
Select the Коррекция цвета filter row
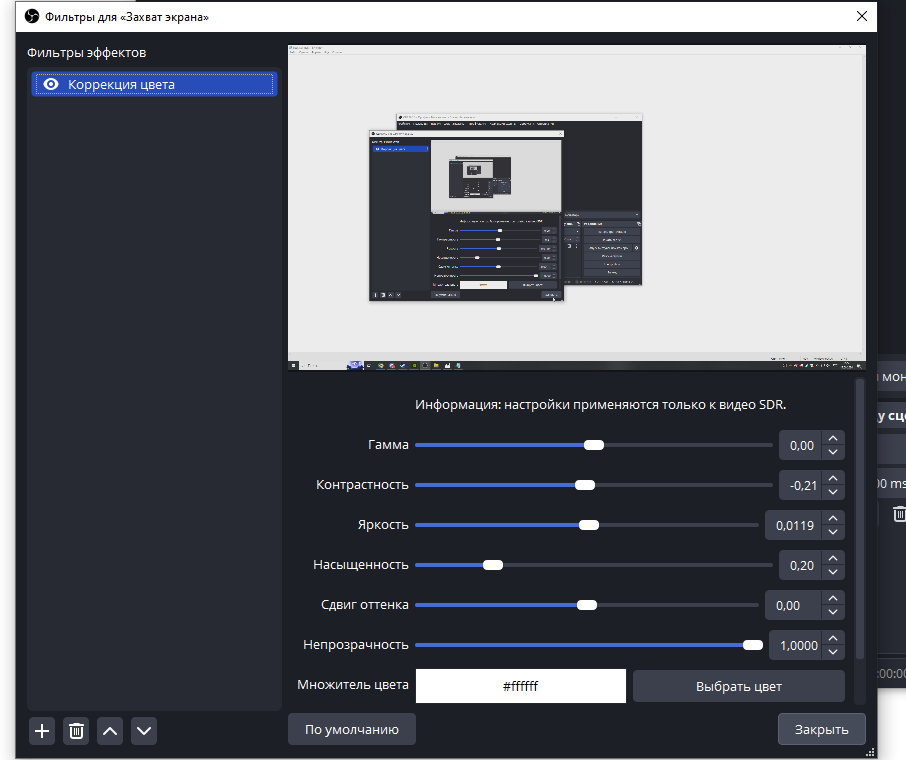[x=154, y=84]
